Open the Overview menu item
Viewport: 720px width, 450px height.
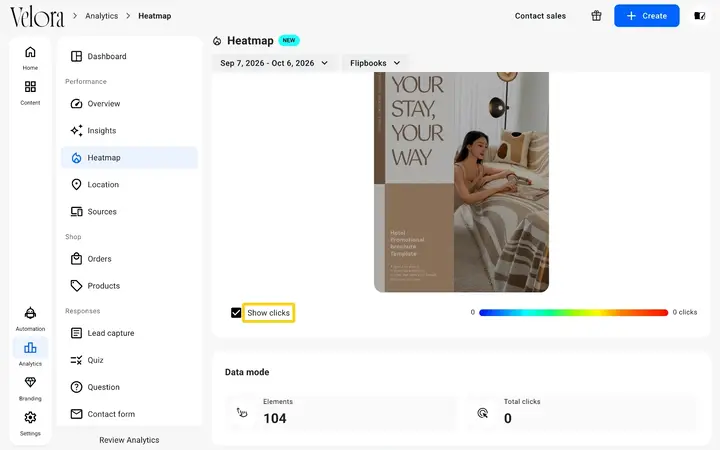(x=129, y=104)
